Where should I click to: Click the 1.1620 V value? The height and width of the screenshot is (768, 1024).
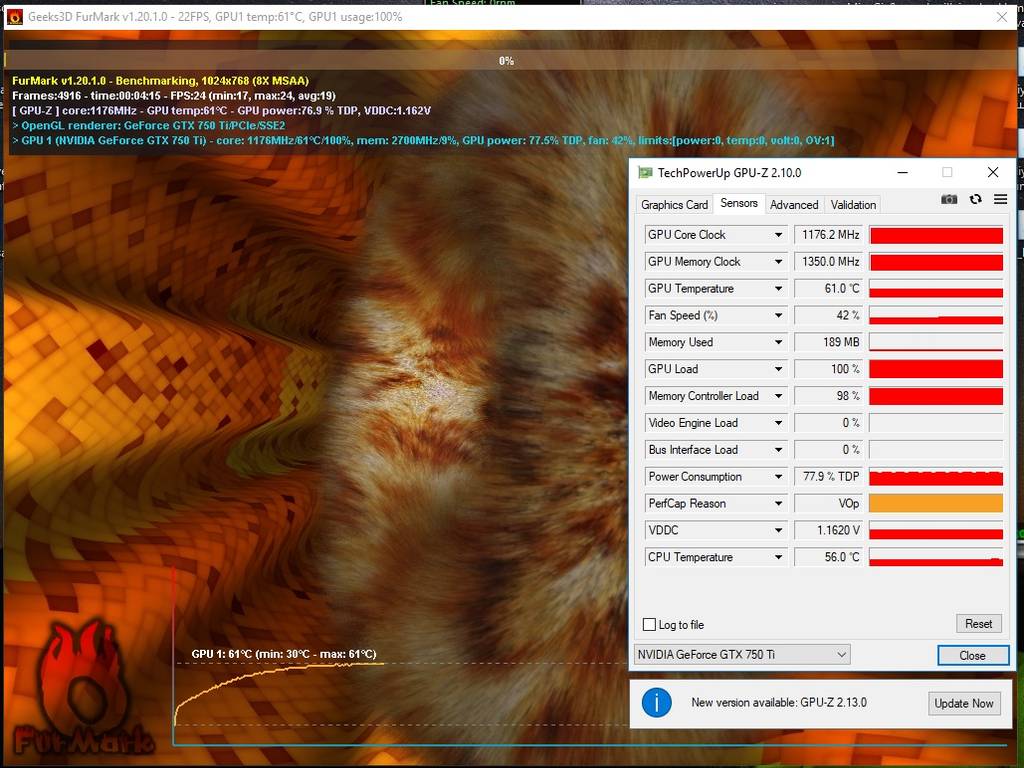[x=828, y=530]
